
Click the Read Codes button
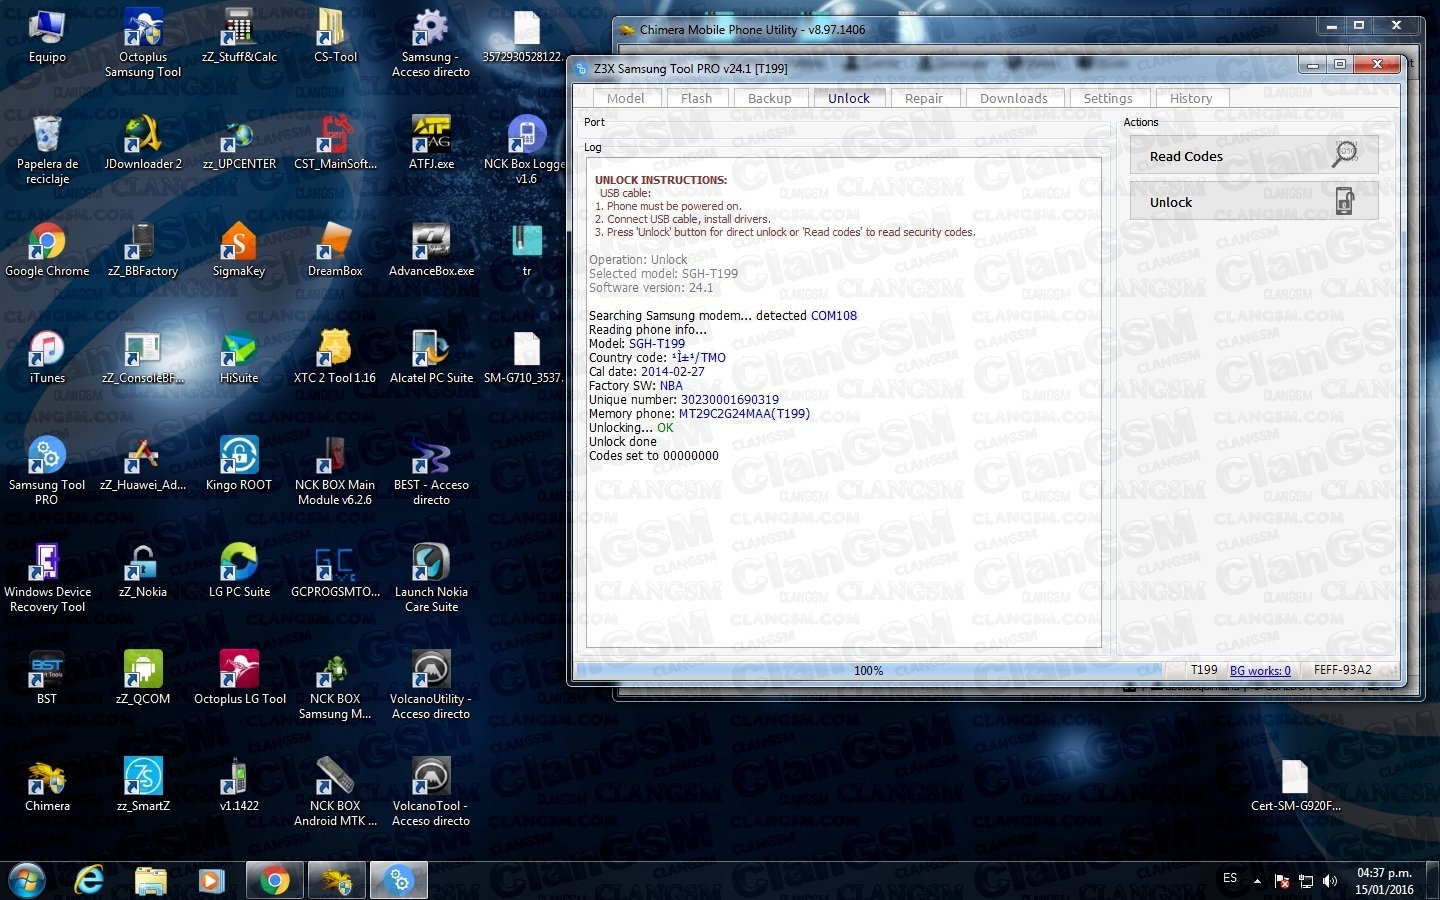pyautogui.click(x=1254, y=156)
